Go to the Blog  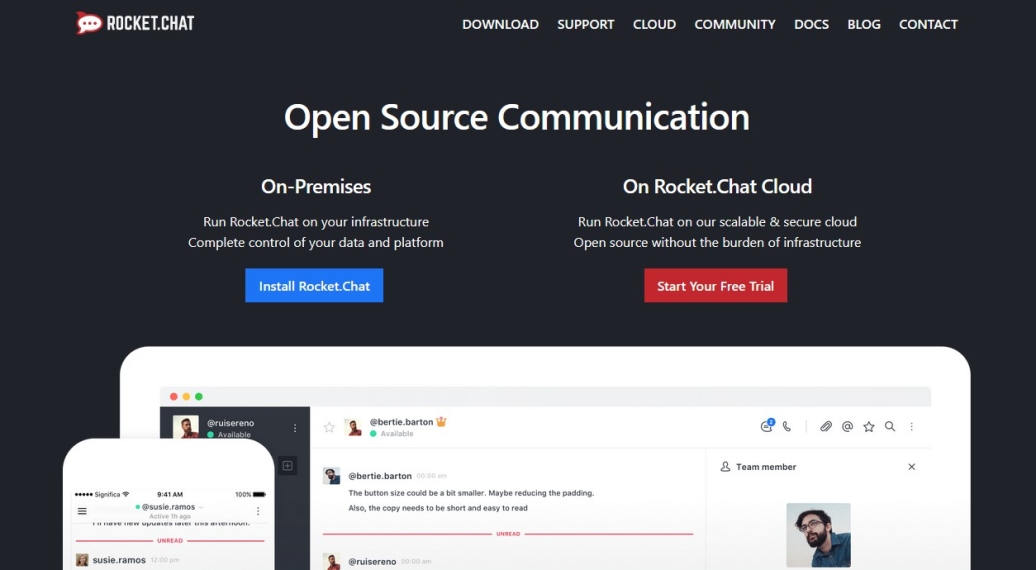pyautogui.click(x=864, y=24)
